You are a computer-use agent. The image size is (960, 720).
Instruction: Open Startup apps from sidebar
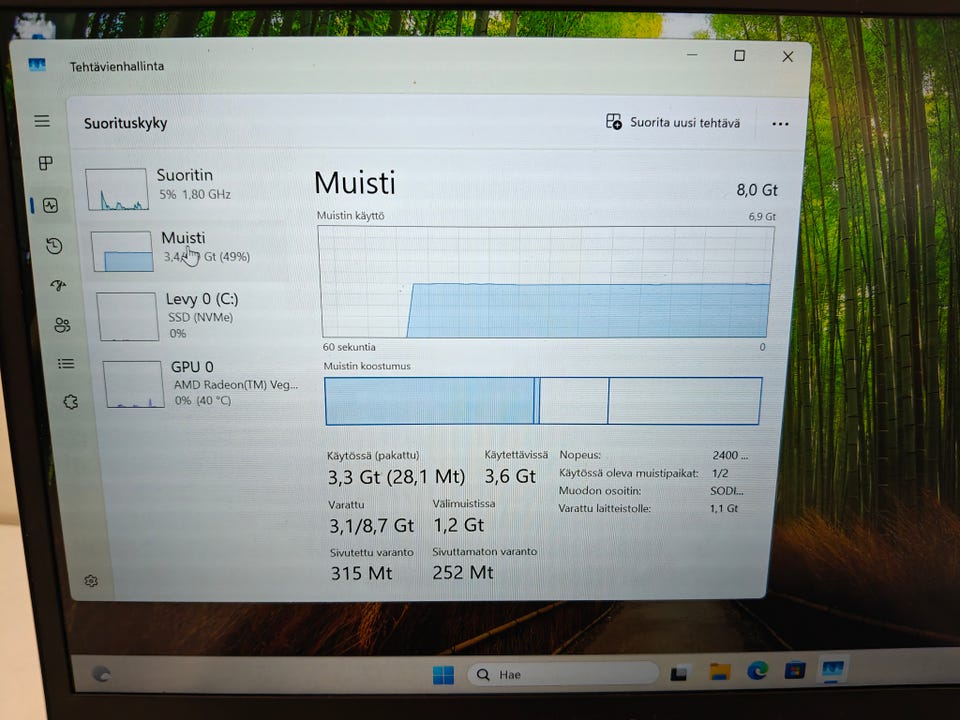click(58, 285)
